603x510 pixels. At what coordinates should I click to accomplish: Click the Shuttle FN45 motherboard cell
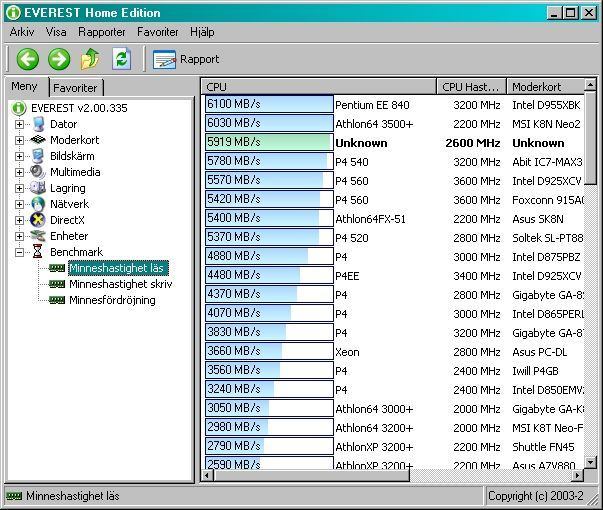(543, 447)
